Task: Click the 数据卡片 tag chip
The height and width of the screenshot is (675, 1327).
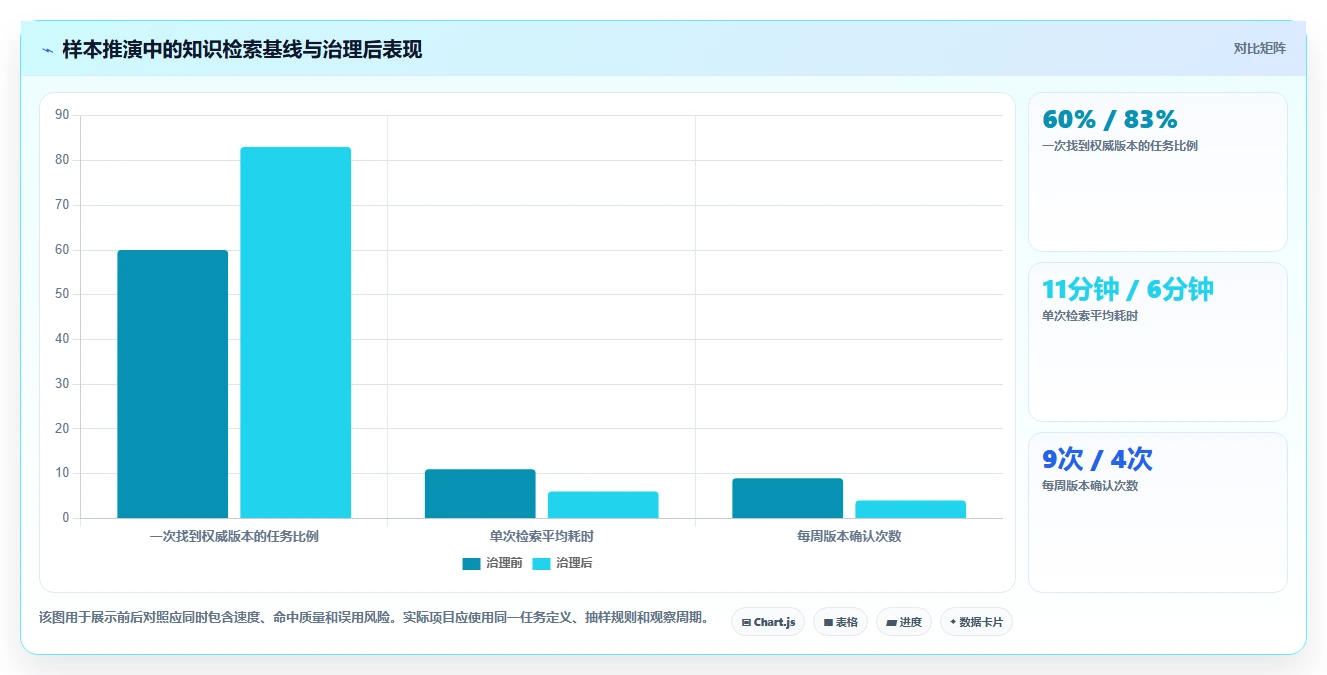Action: (x=976, y=622)
